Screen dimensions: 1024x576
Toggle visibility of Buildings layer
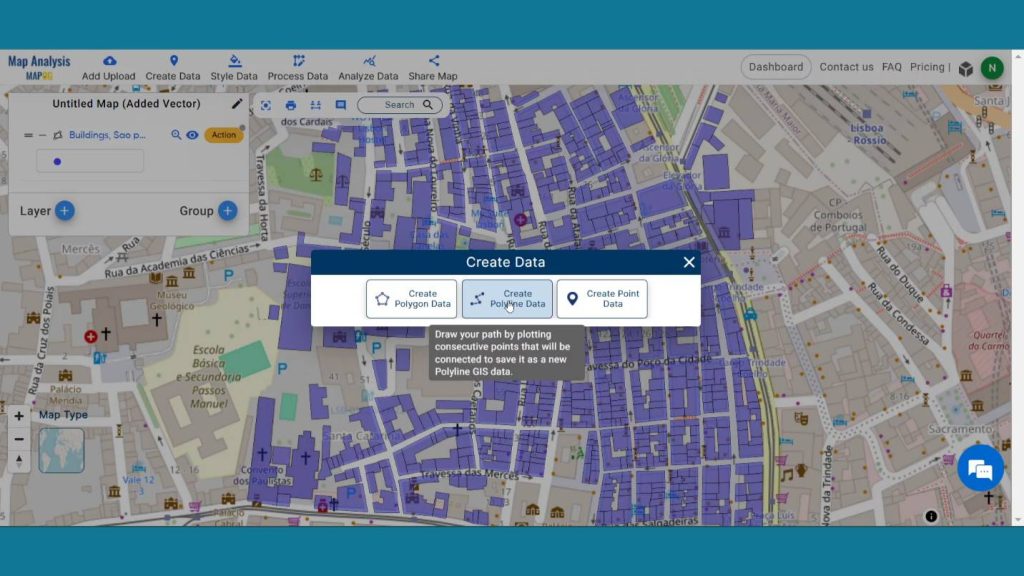click(x=192, y=135)
